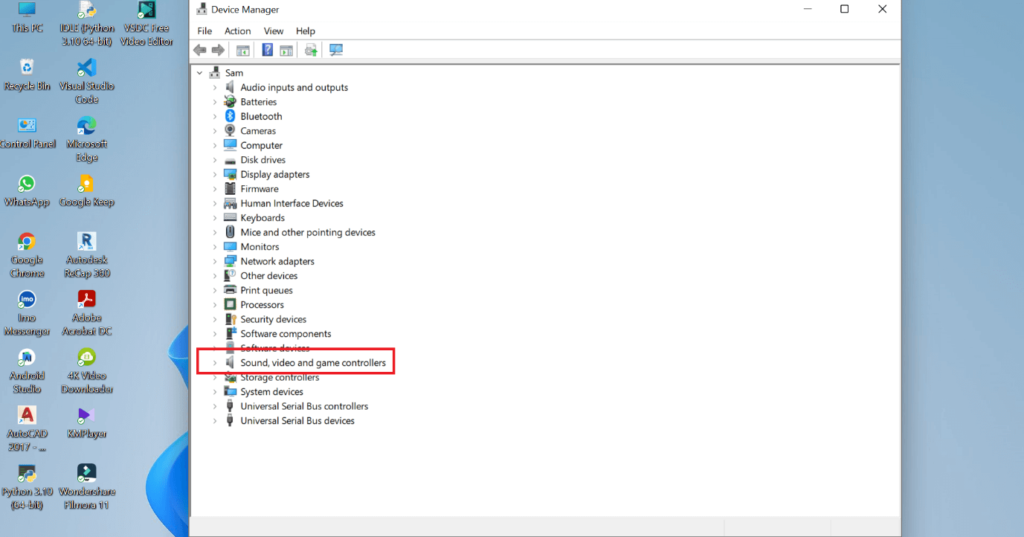Image resolution: width=1024 pixels, height=537 pixels.
Task: Expand the Keyboards category
Action: tap(214, 218)
